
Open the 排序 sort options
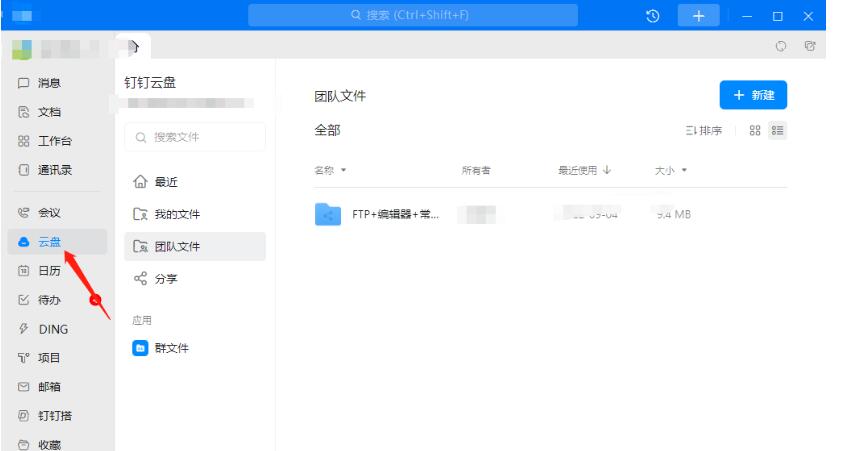pyautogui.click(x=704, y=131)
